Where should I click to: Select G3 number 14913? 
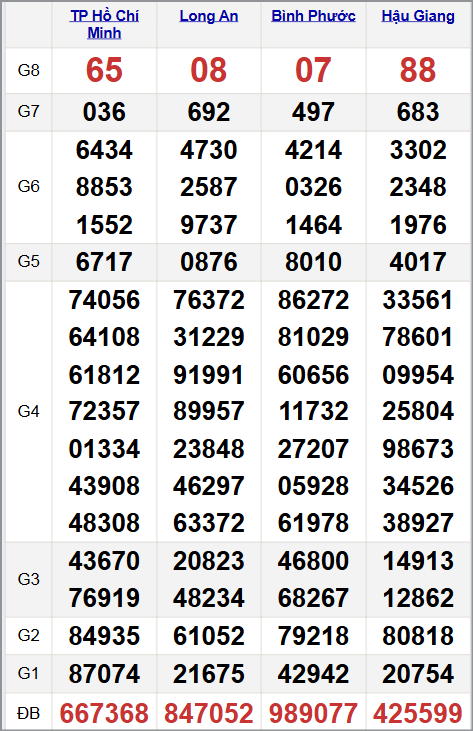pyautogui.click(x=418, y=561)
